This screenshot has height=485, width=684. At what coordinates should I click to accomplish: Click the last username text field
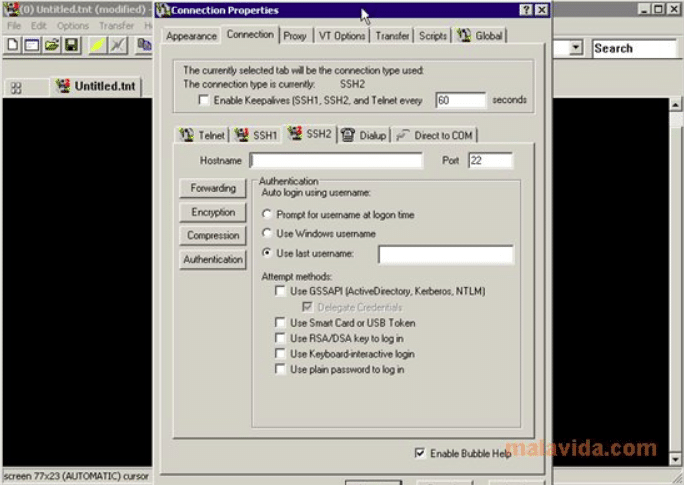(x=446, y=255)
